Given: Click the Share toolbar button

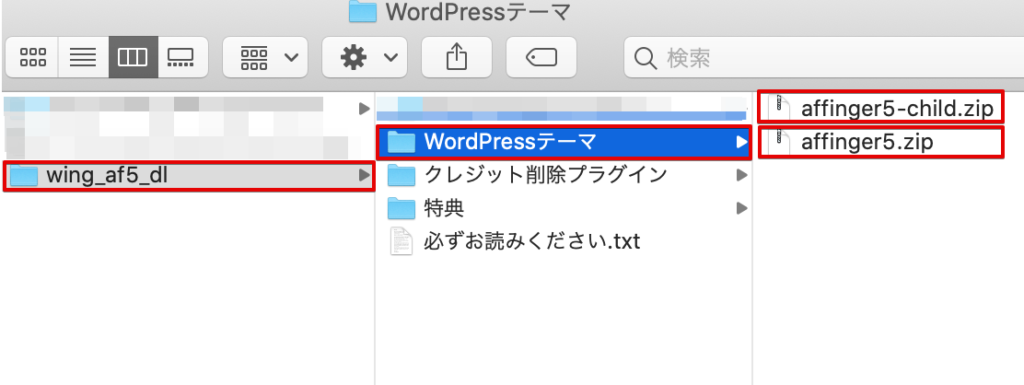Looking at the screenshot, I should click(456, 57).
